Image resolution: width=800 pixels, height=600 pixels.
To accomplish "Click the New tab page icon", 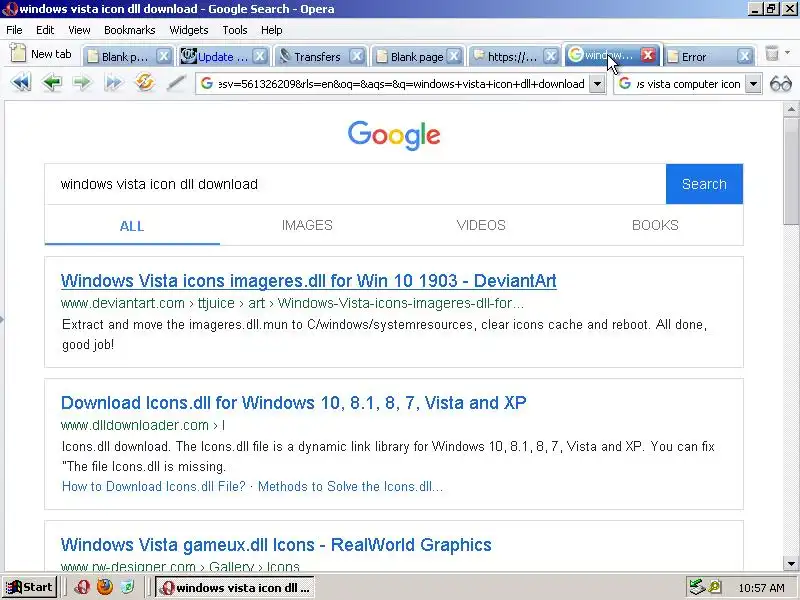I will 18,53.
